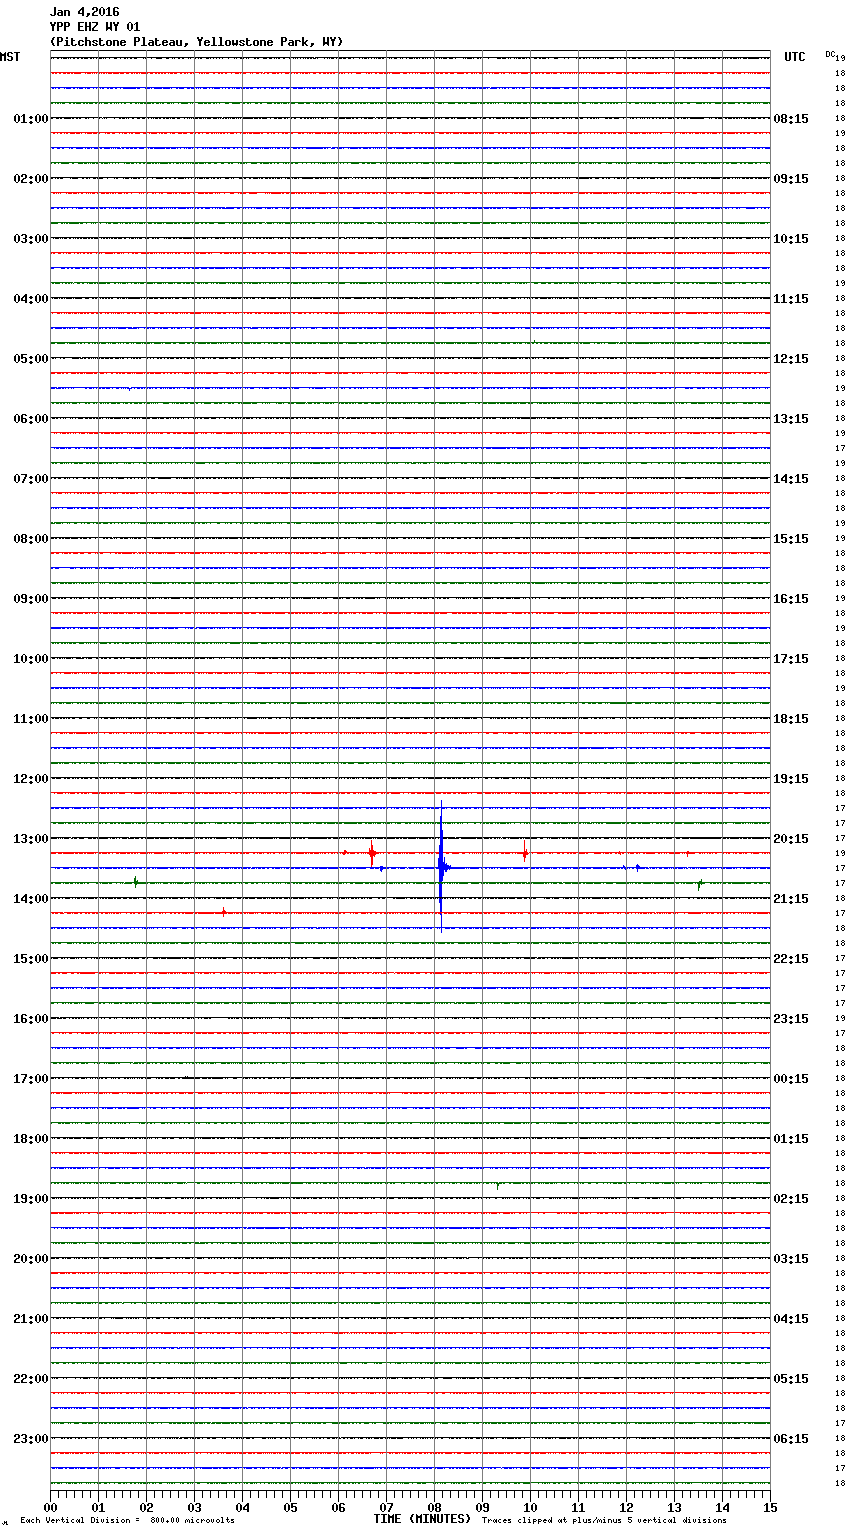Click the large blue seismic spike near minute 08
Screen dimensions: 850x1534
(x=441, y=866)
